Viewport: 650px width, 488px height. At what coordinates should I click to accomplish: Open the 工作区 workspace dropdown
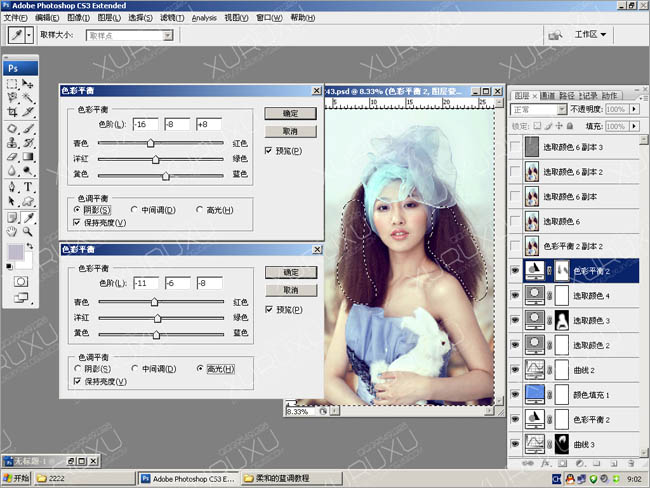[591, 34]
